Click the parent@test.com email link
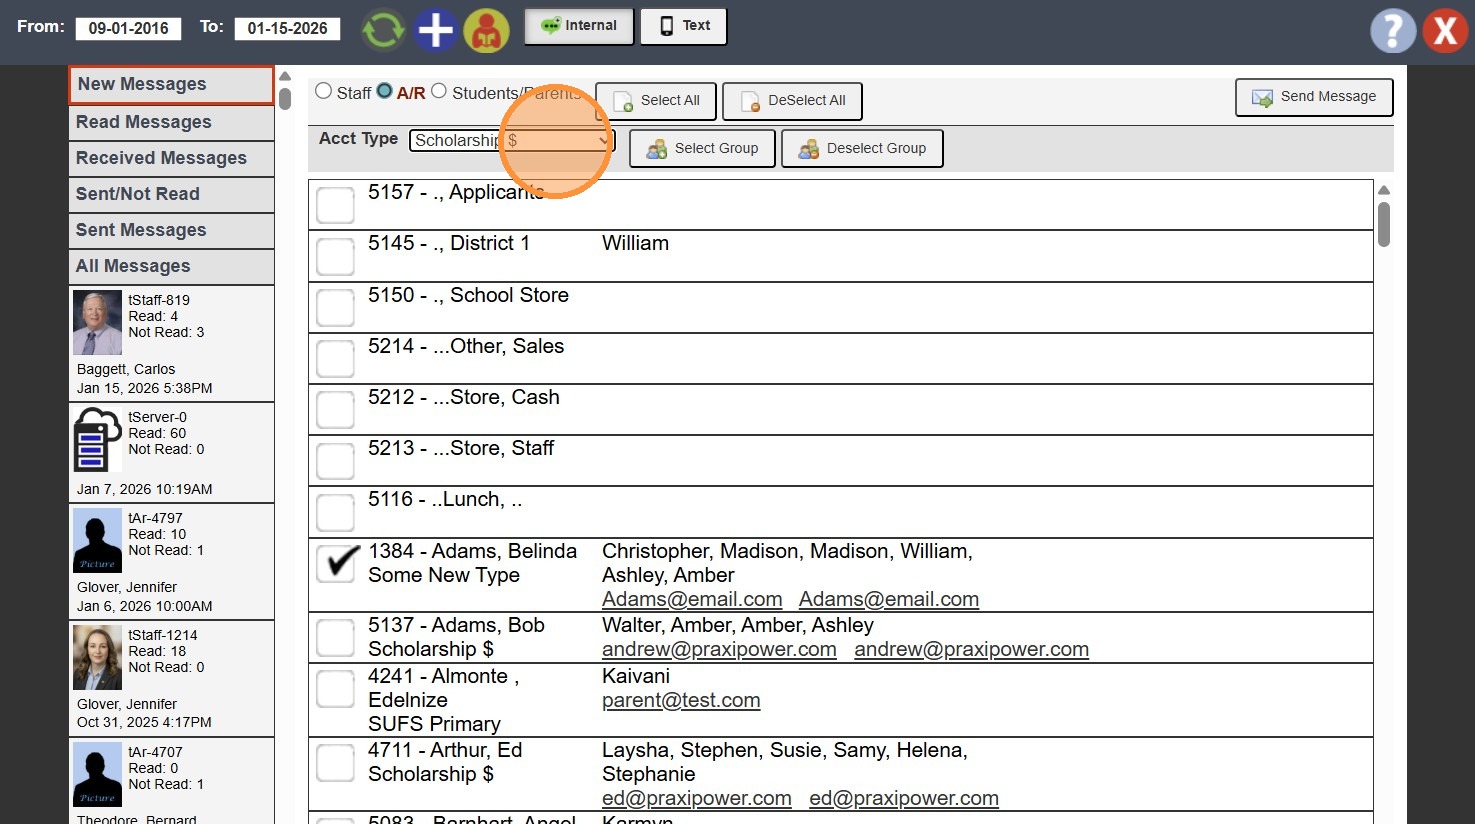 coord(681,701)
